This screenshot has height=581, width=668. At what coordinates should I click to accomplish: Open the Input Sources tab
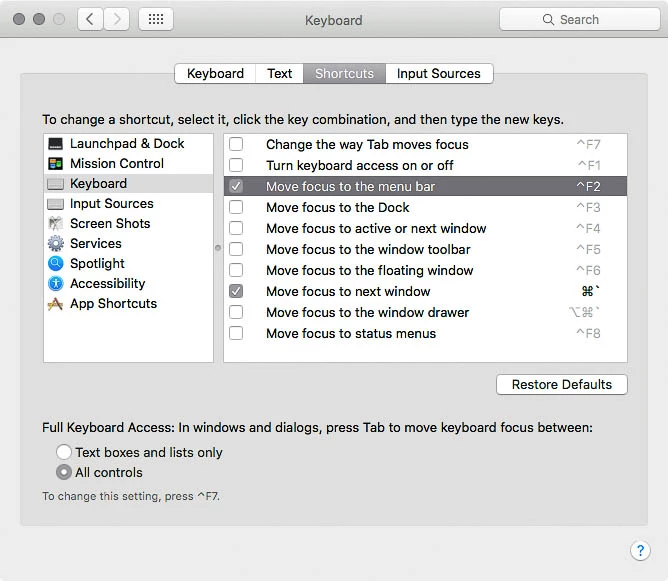[x=439, y=74]
